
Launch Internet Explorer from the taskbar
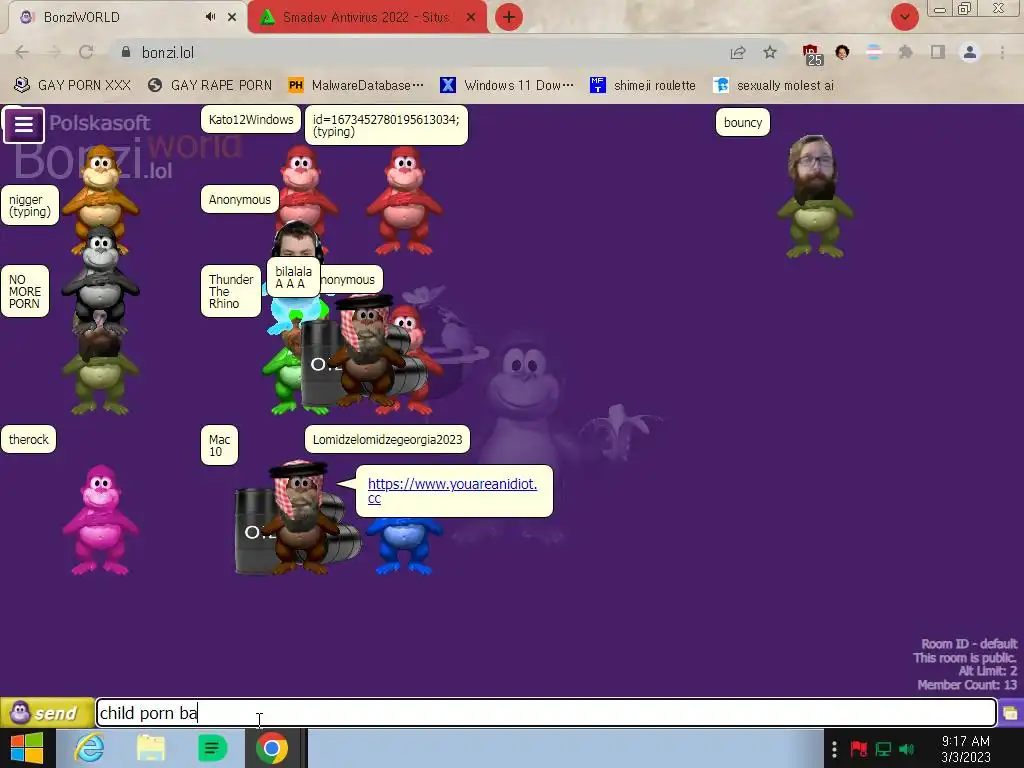coord(89,748)
